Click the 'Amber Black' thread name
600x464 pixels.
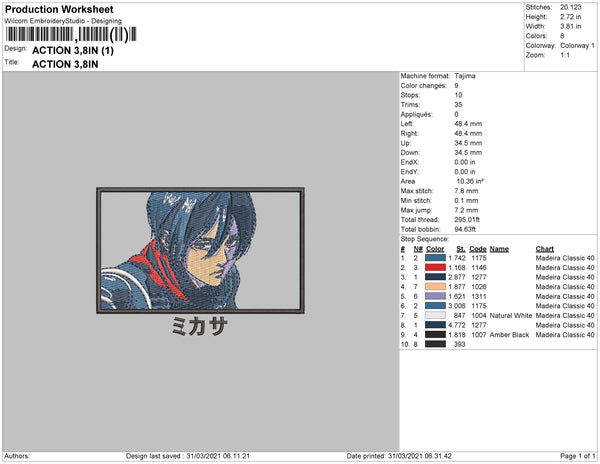click(509, 335)
